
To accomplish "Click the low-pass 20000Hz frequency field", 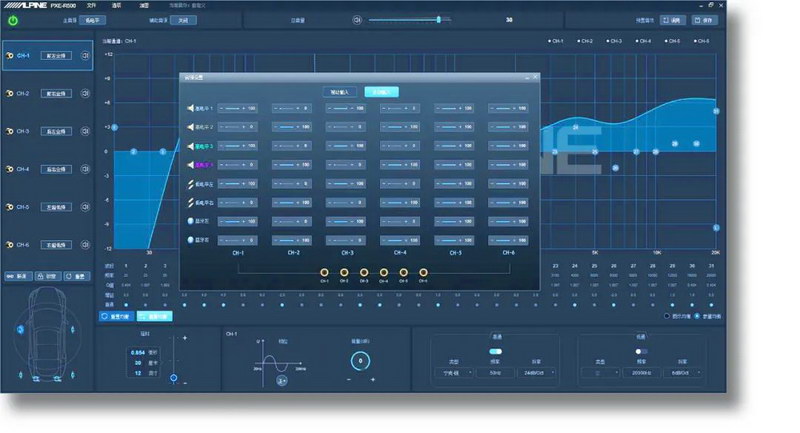I will coord(641,373).
